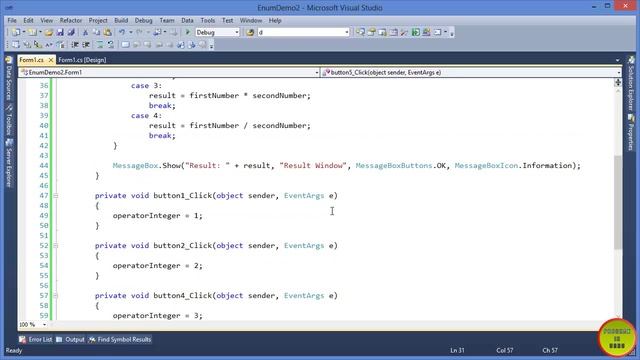Collapse the button2_Click method outline
Viewport: 640px width, 360px height.
click(56, 246)
